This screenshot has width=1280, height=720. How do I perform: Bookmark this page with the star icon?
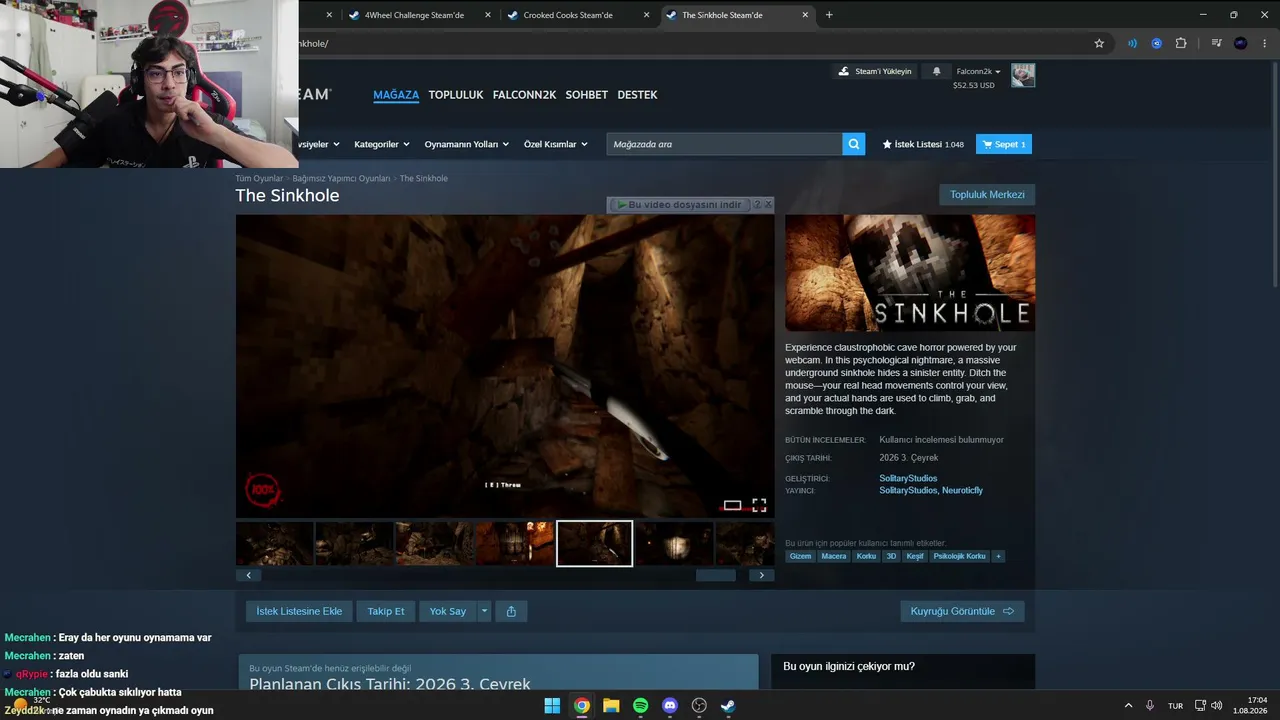pyautogui.click(x=1099, y=43)
